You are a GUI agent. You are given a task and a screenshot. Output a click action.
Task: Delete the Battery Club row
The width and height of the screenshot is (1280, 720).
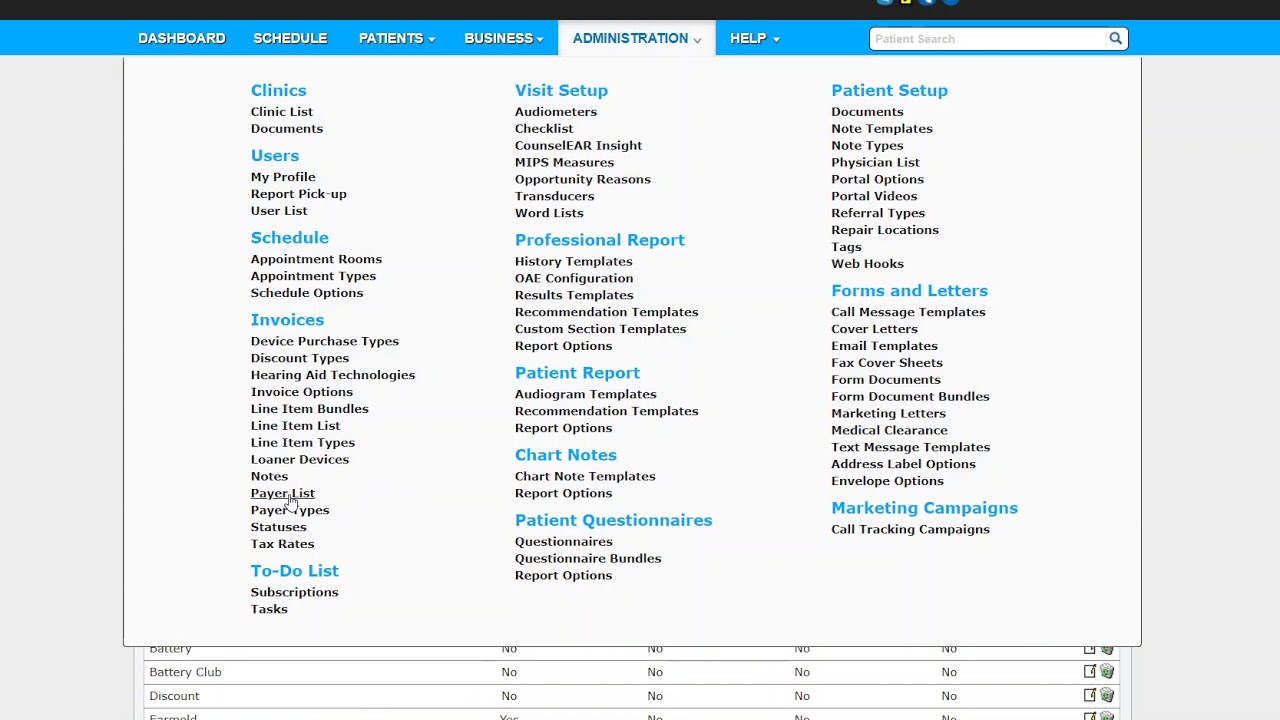click(x=1107, y=672)
